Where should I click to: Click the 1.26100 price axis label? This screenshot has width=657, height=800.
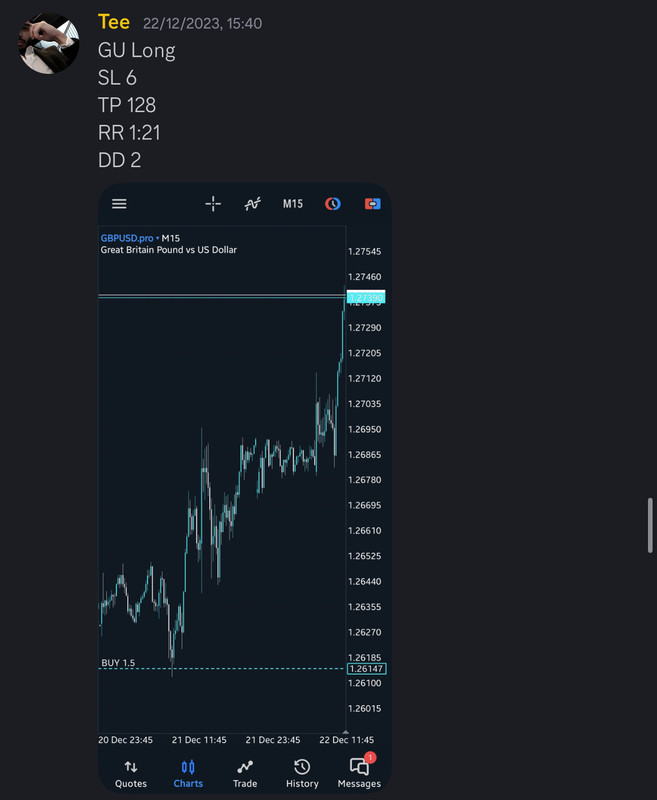[x=364, y=683]
